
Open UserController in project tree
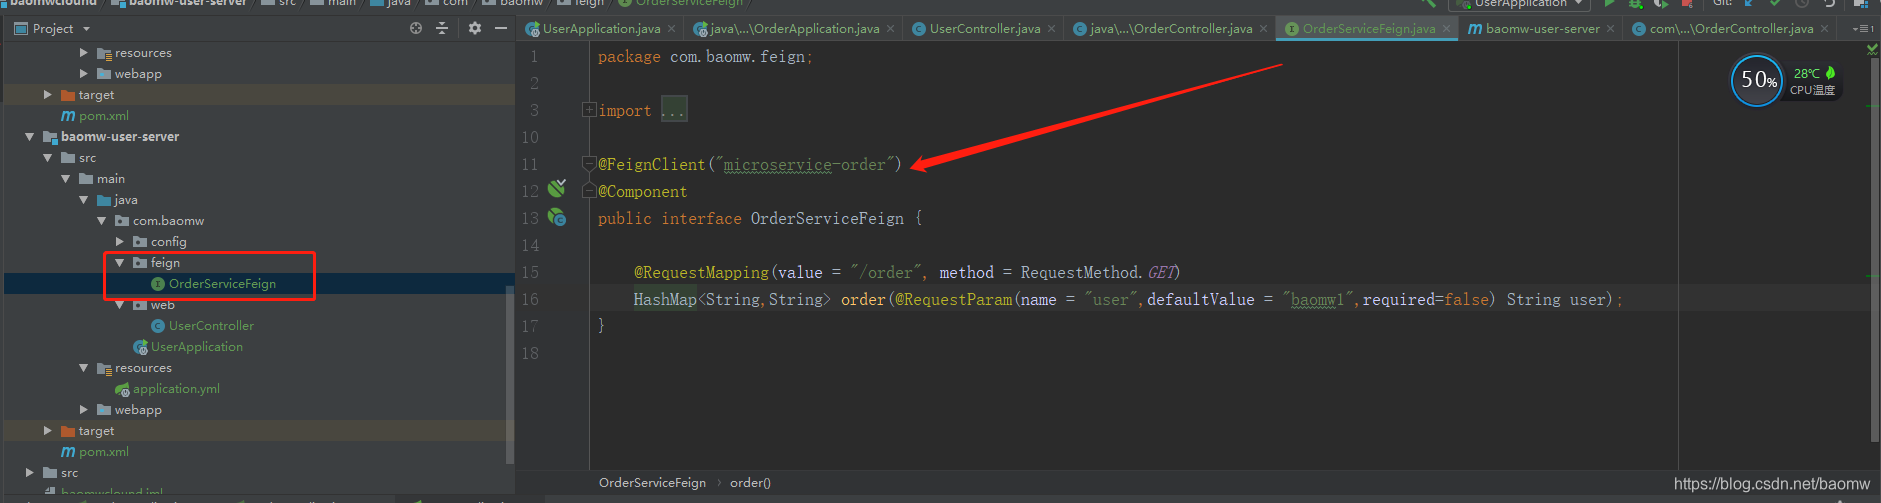(211, 326)
